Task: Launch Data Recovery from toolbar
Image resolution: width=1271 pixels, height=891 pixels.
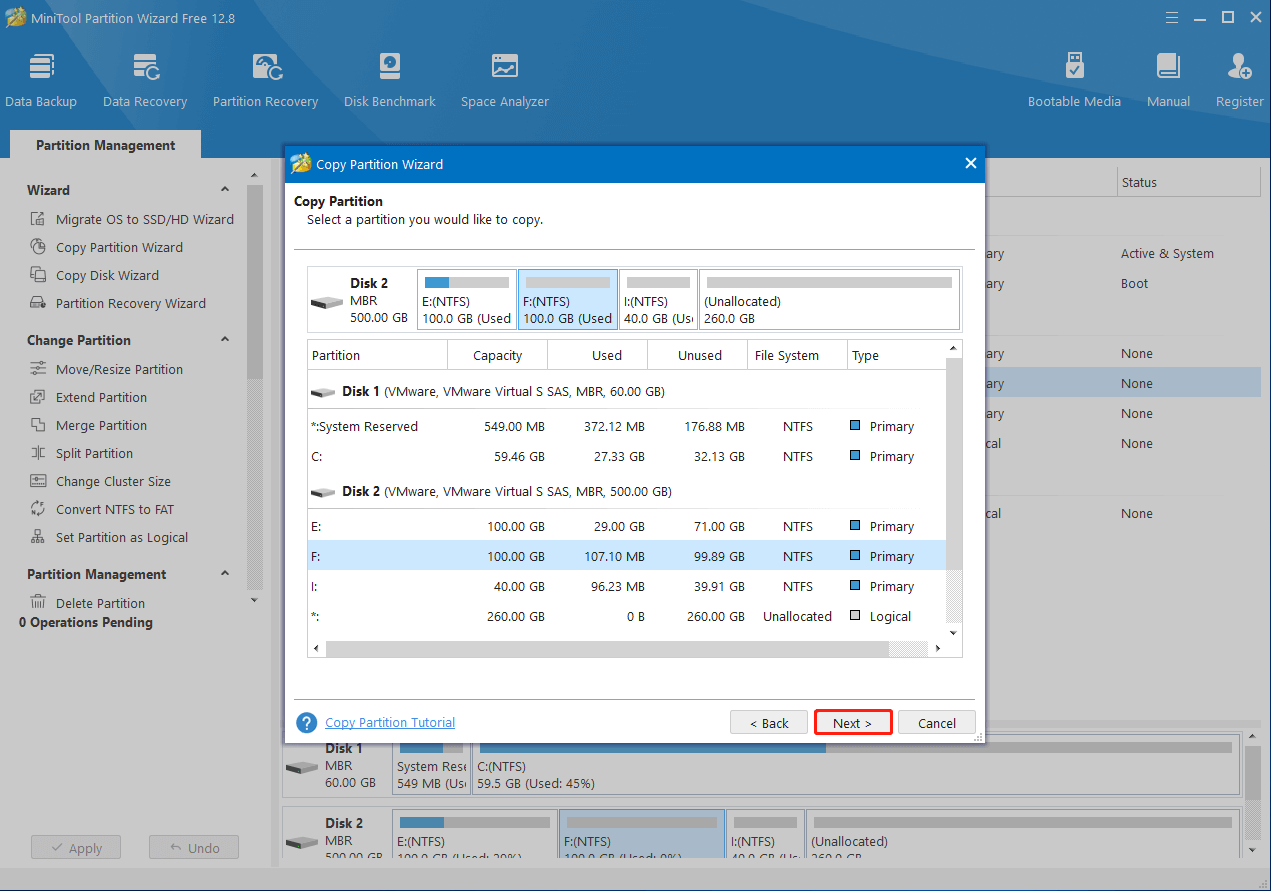Action: pos(145,80)
